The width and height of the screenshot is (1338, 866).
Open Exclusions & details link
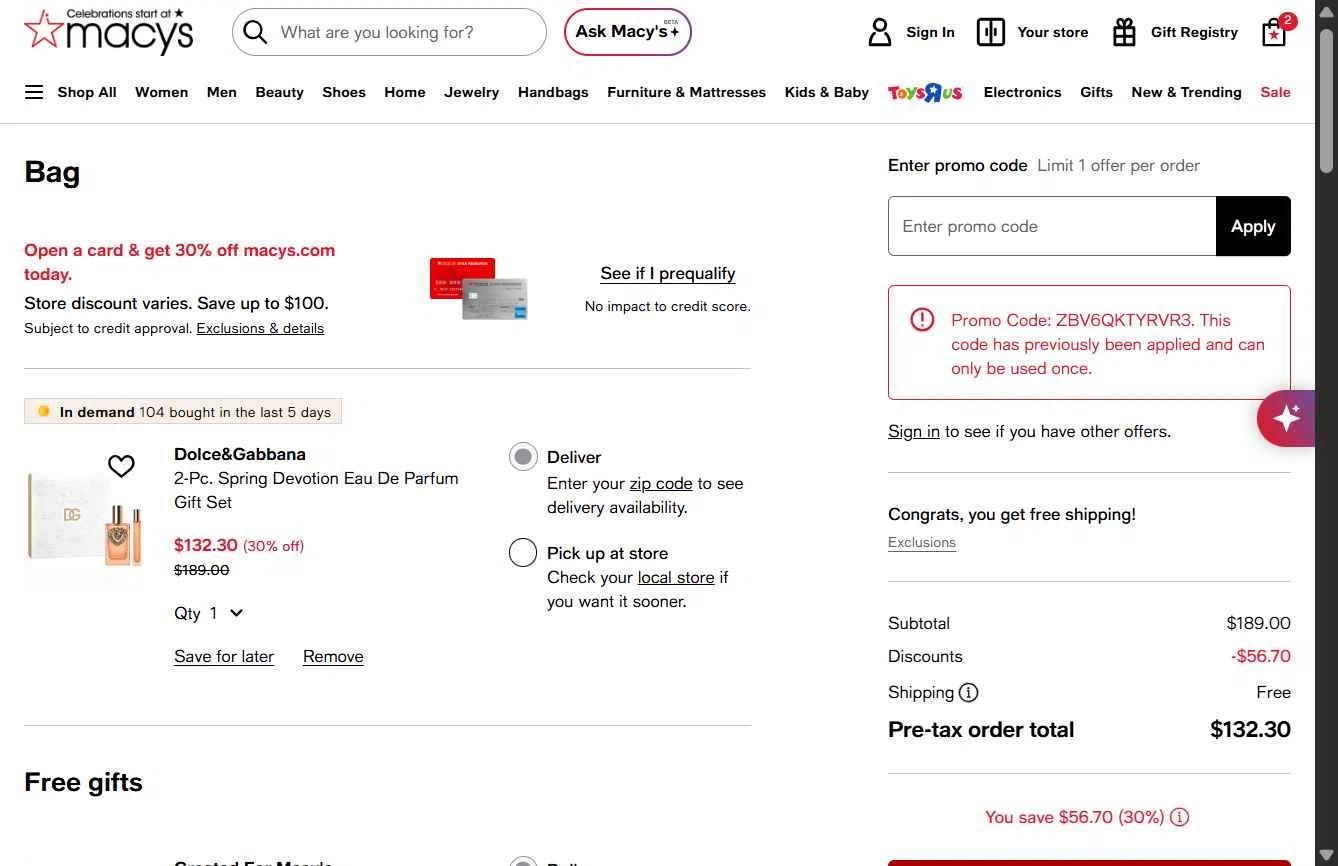[x=260, y=328]
